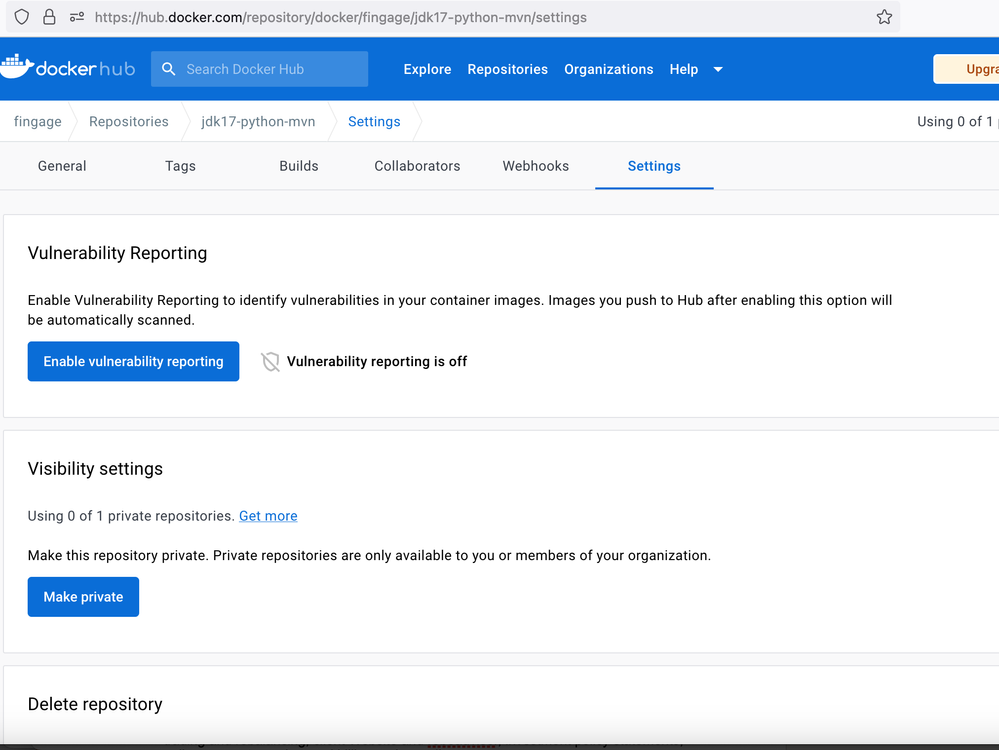Switch to the Builds tab

point(299,166)
